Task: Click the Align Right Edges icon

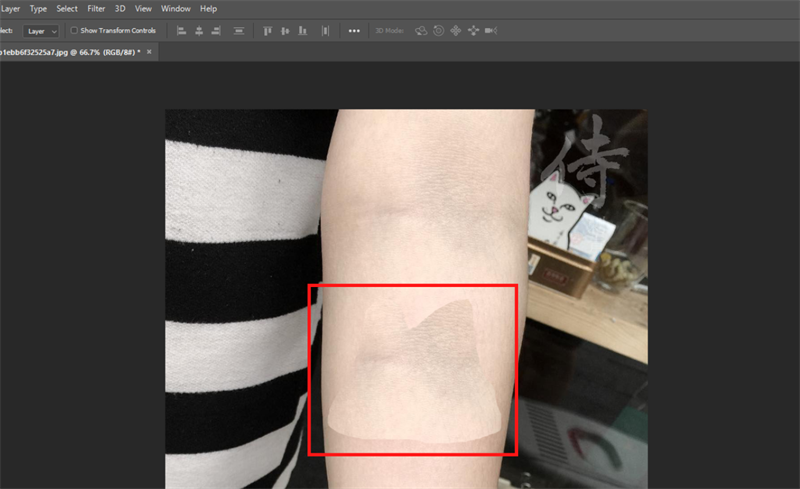Action: pyautogui.click(x=216, y=31)
